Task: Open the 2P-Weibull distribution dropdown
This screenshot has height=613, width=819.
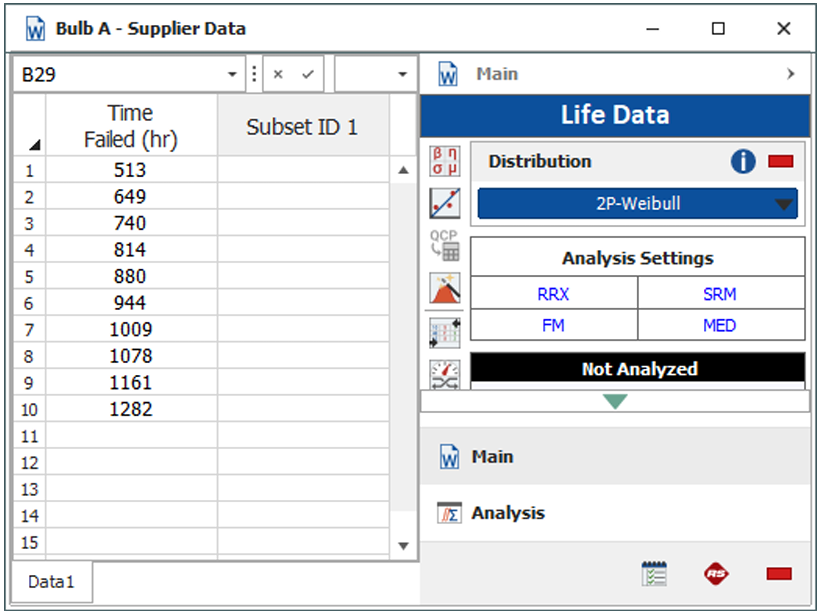Action: click(637, 203)
